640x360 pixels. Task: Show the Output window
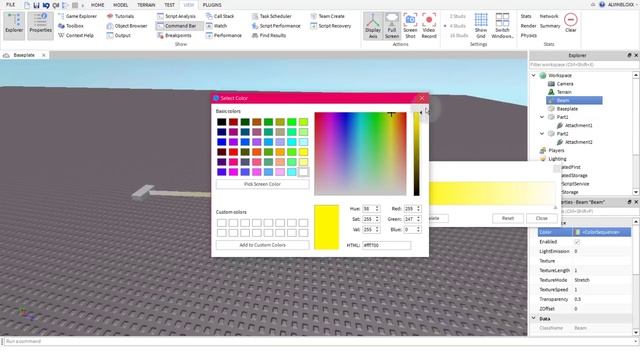(119, 36)
